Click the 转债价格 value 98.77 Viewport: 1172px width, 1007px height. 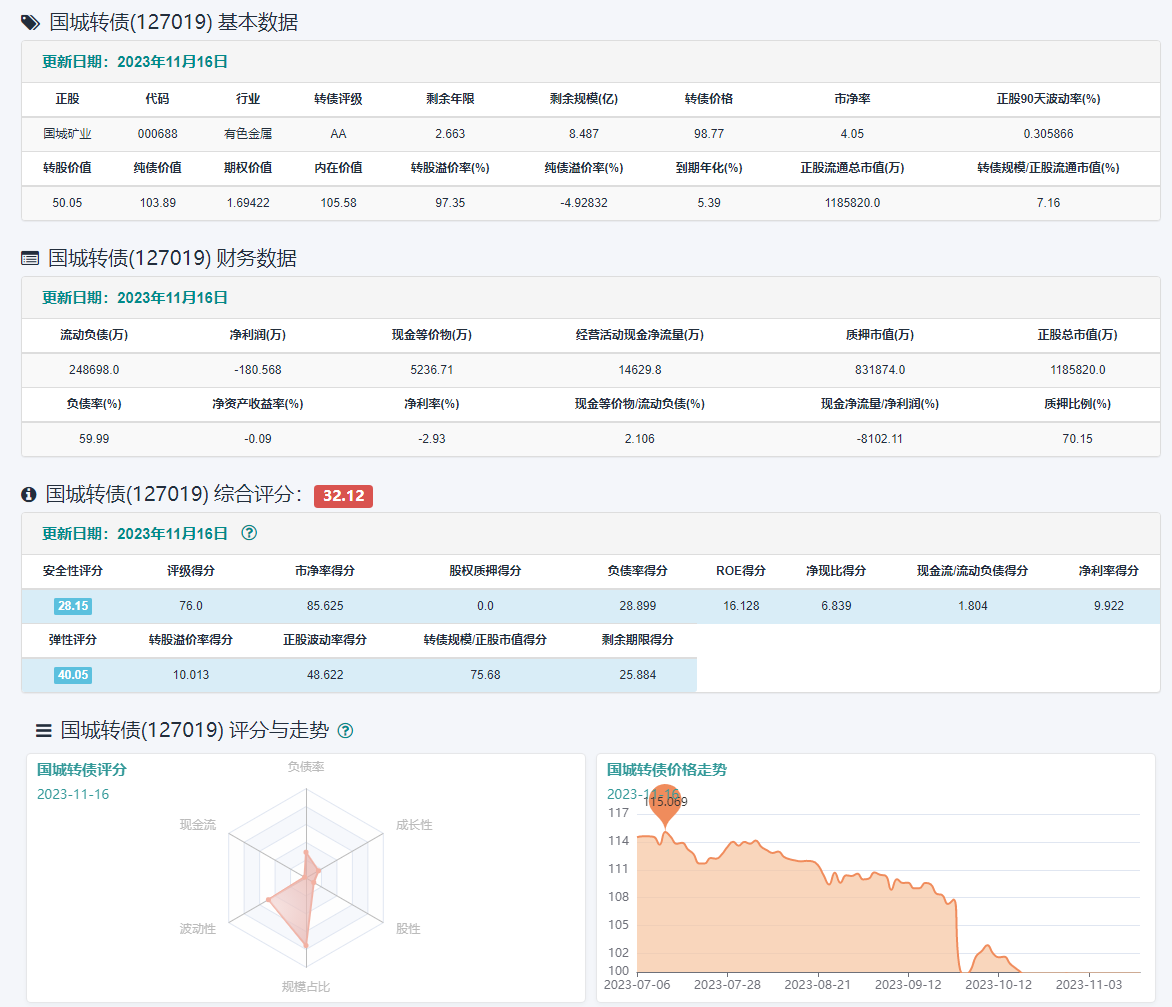(709, 134)
